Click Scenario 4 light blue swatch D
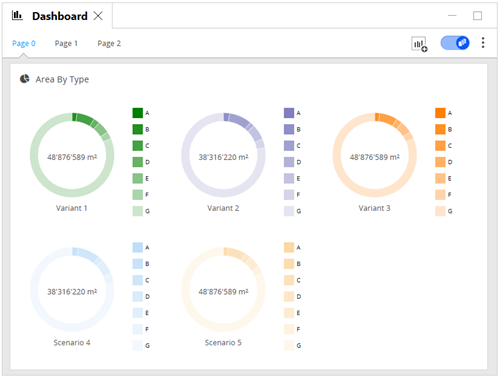This screenshot has width=500, height=378. tap(138, 296)
